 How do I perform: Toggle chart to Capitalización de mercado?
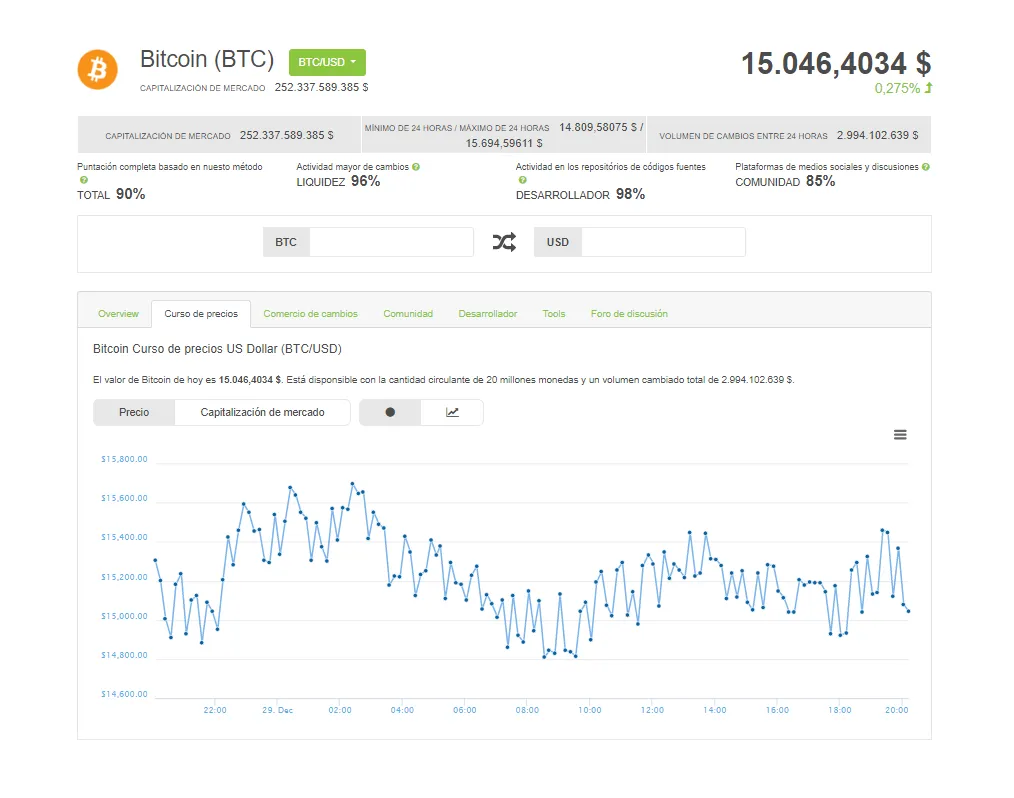pos(262,413)
